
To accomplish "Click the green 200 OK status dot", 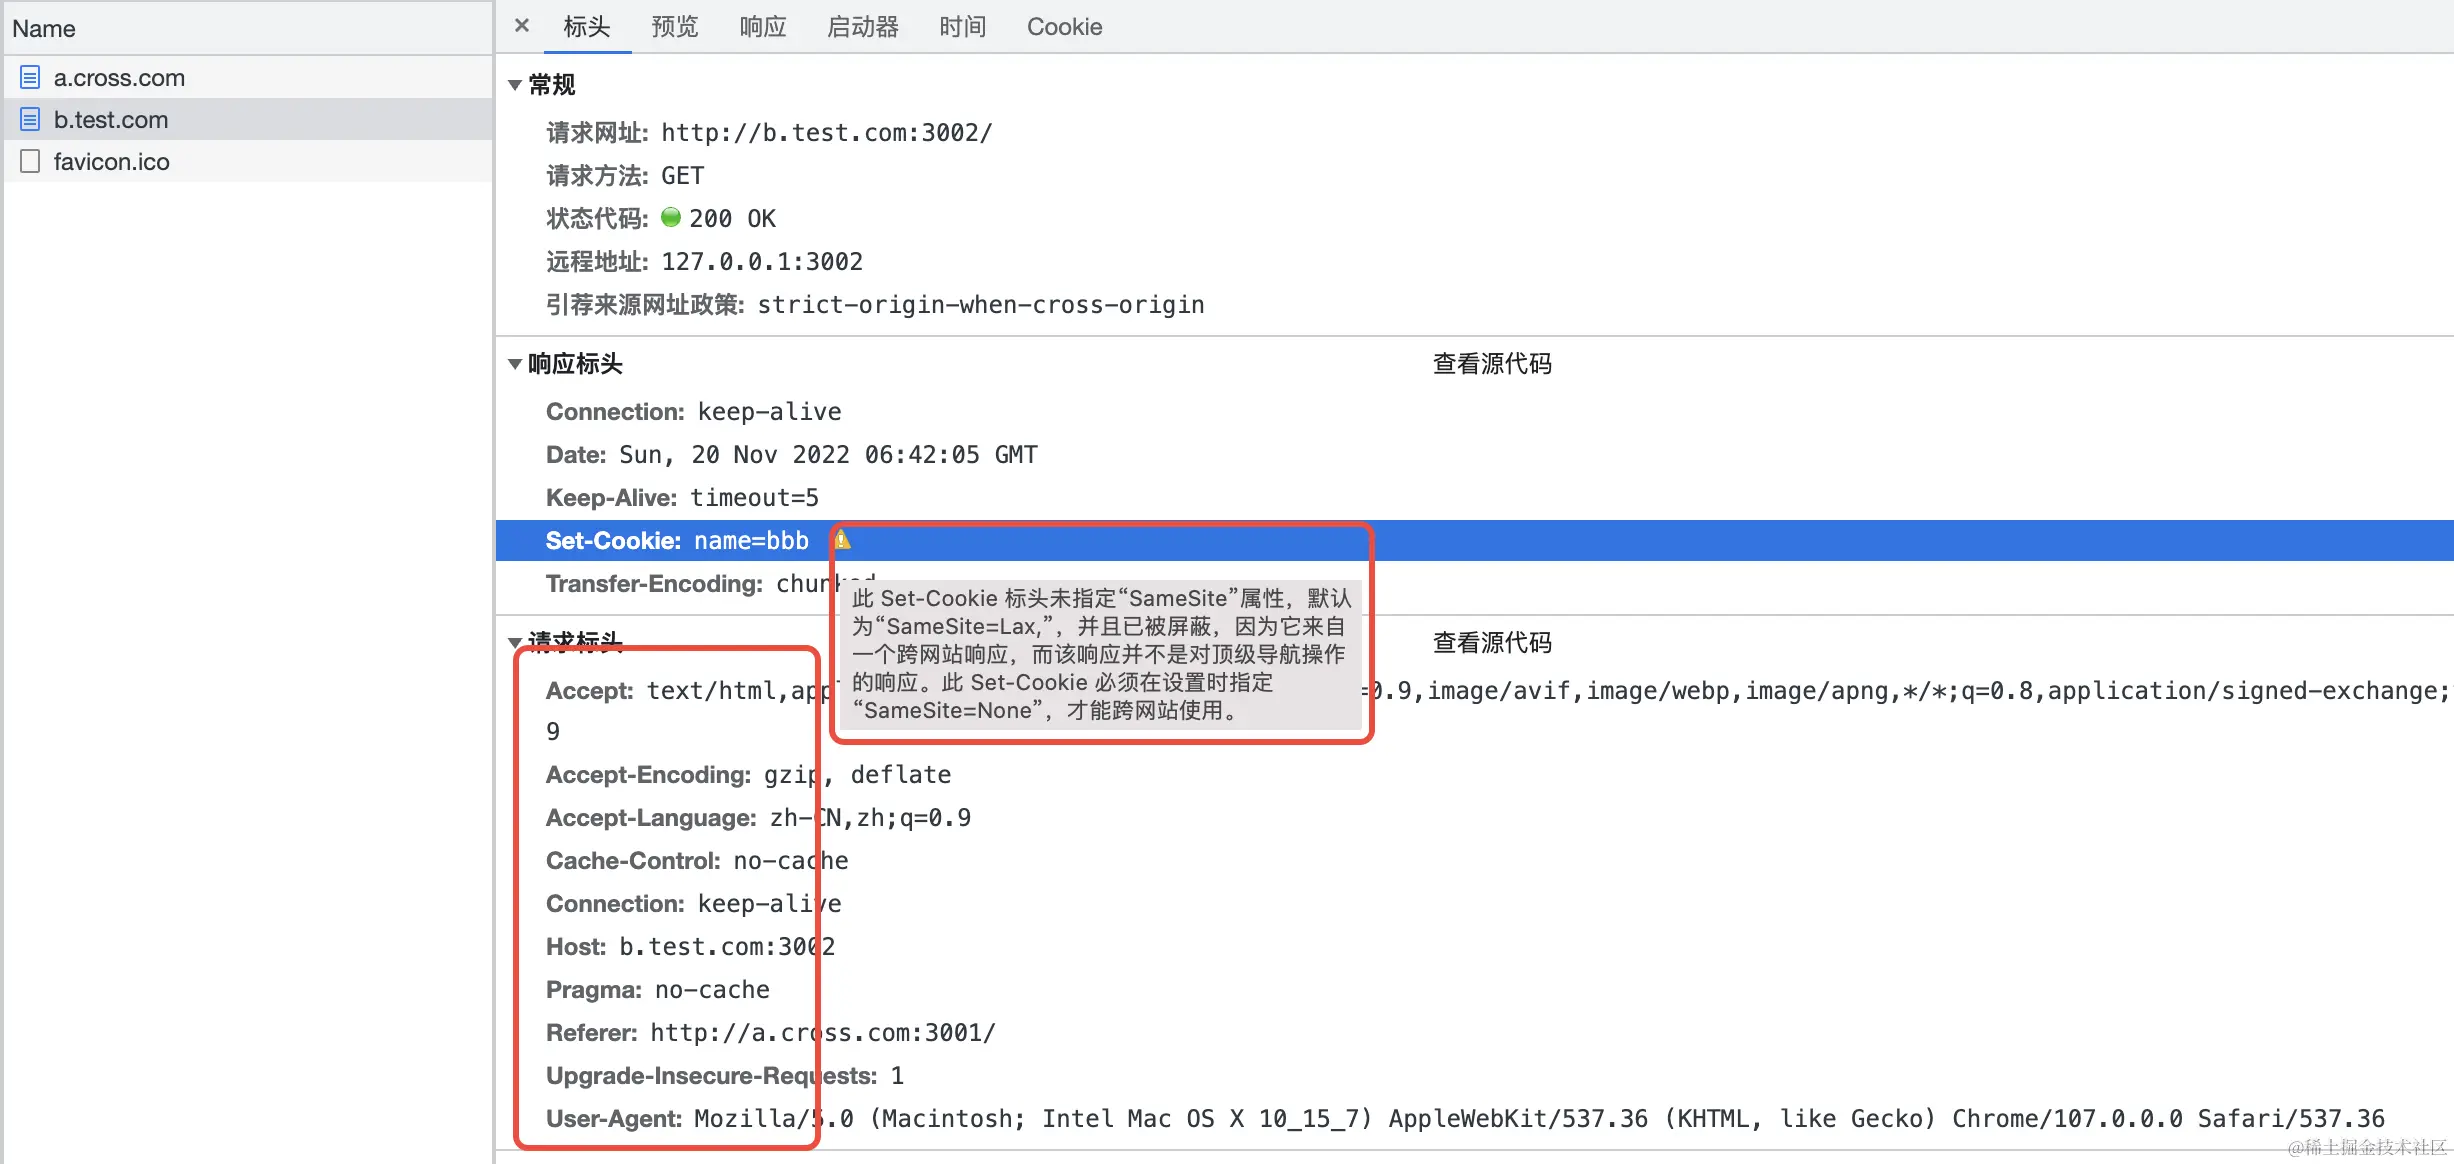I will point(671,217).
